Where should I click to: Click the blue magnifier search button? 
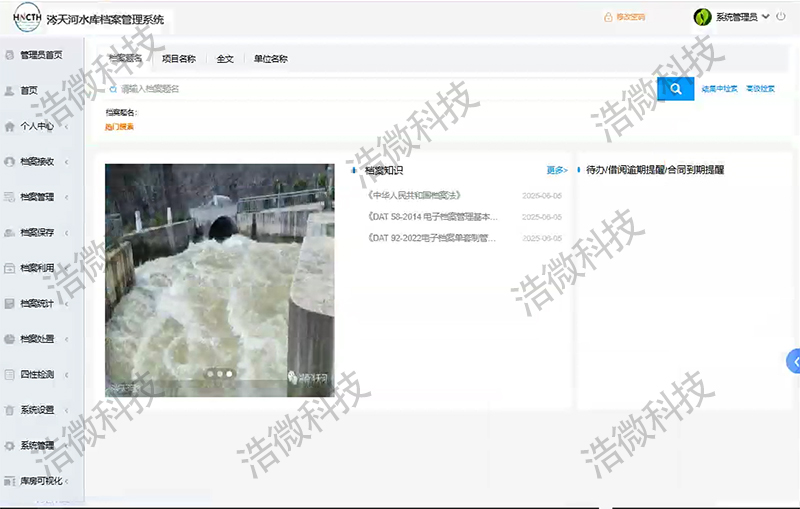[x=676, y=89]
